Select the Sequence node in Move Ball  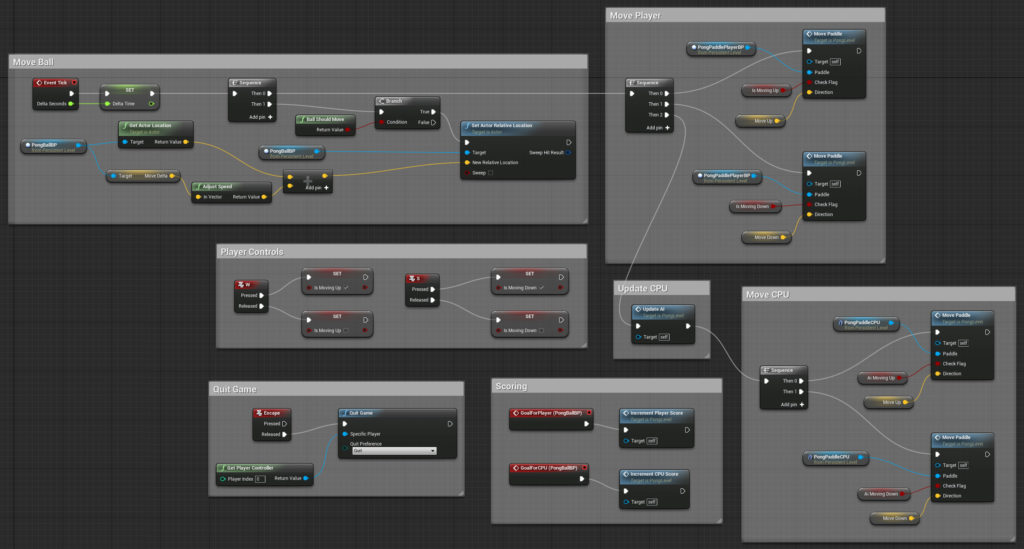(252, 100)
